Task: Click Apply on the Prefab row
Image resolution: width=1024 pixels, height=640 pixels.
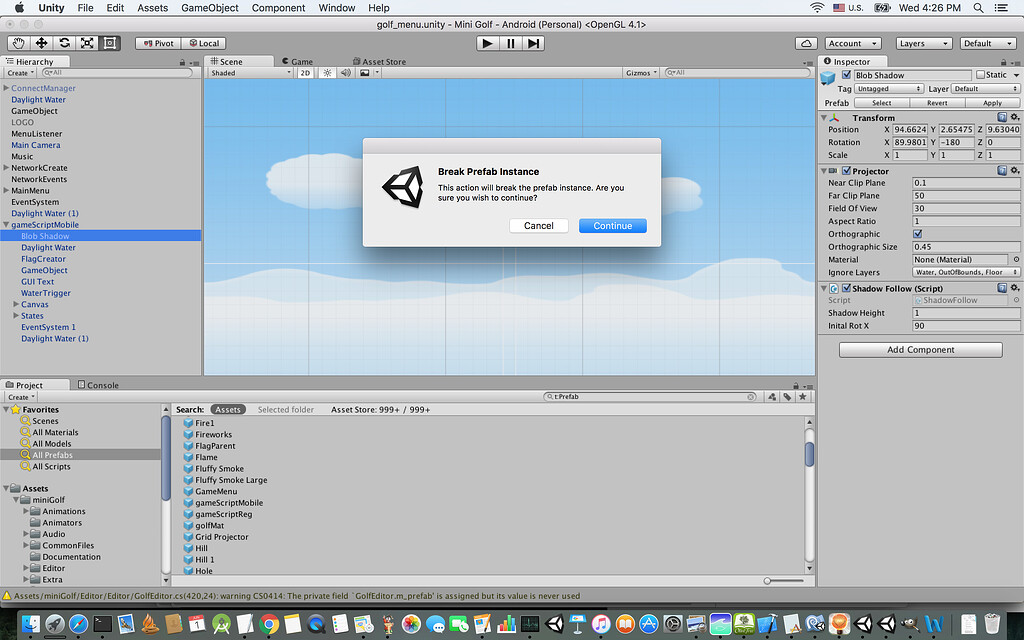Action: (993, 102)
